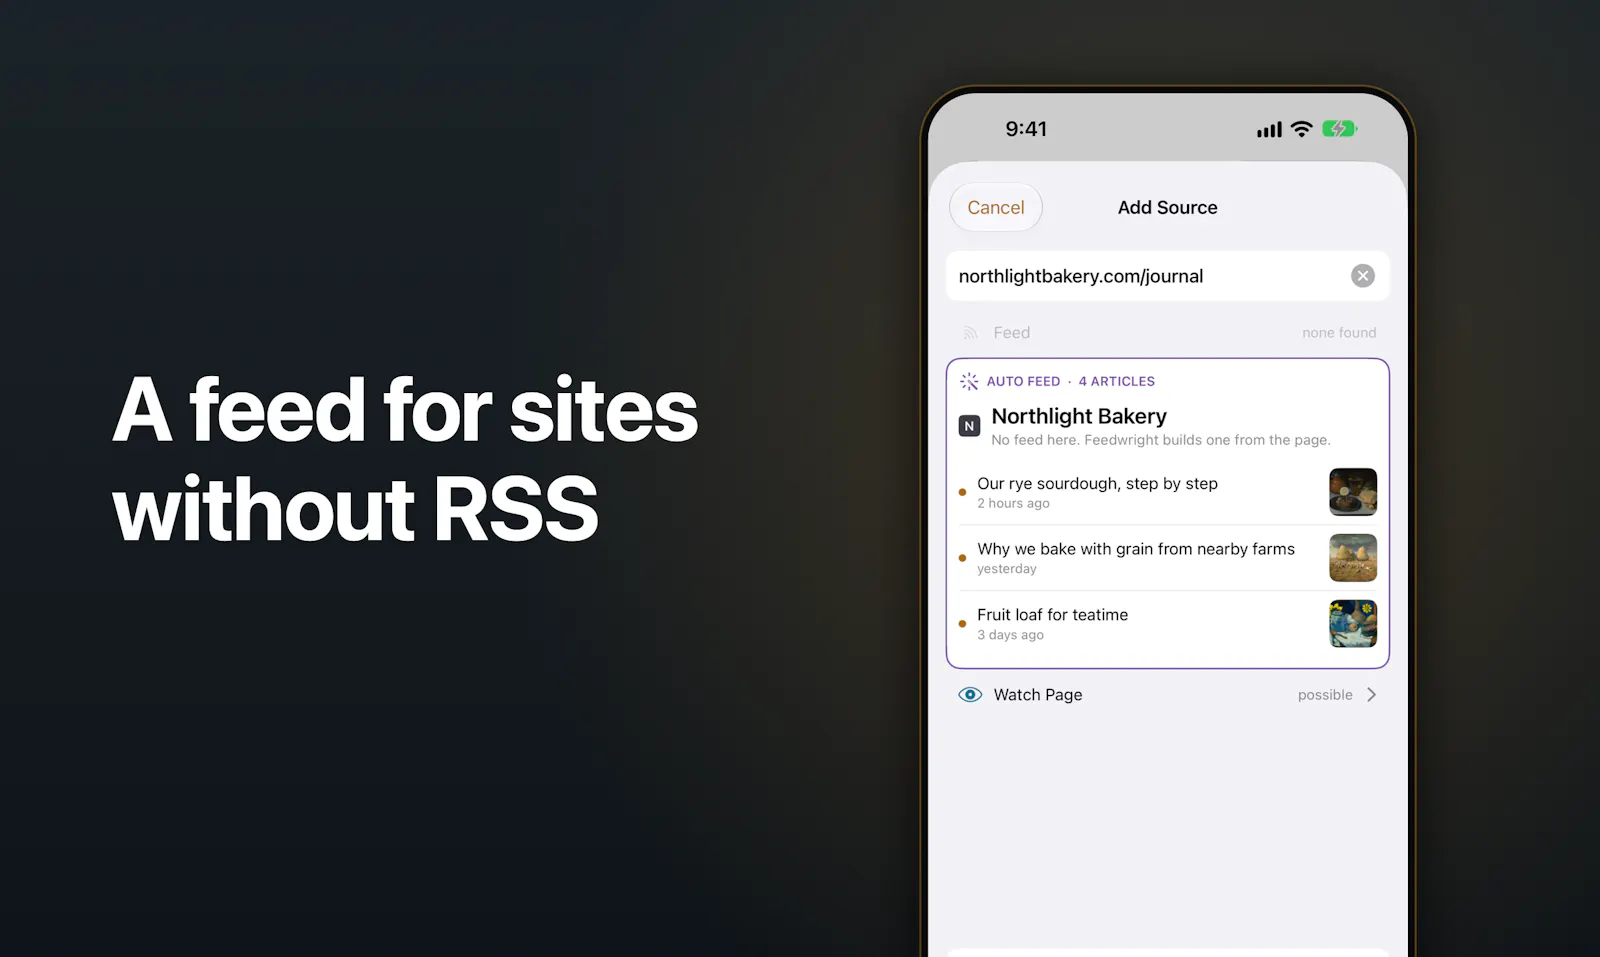The image size is (1600, 957).
Task: Expand Watch Page with the chevron arrow
Action: [1371, 695]
